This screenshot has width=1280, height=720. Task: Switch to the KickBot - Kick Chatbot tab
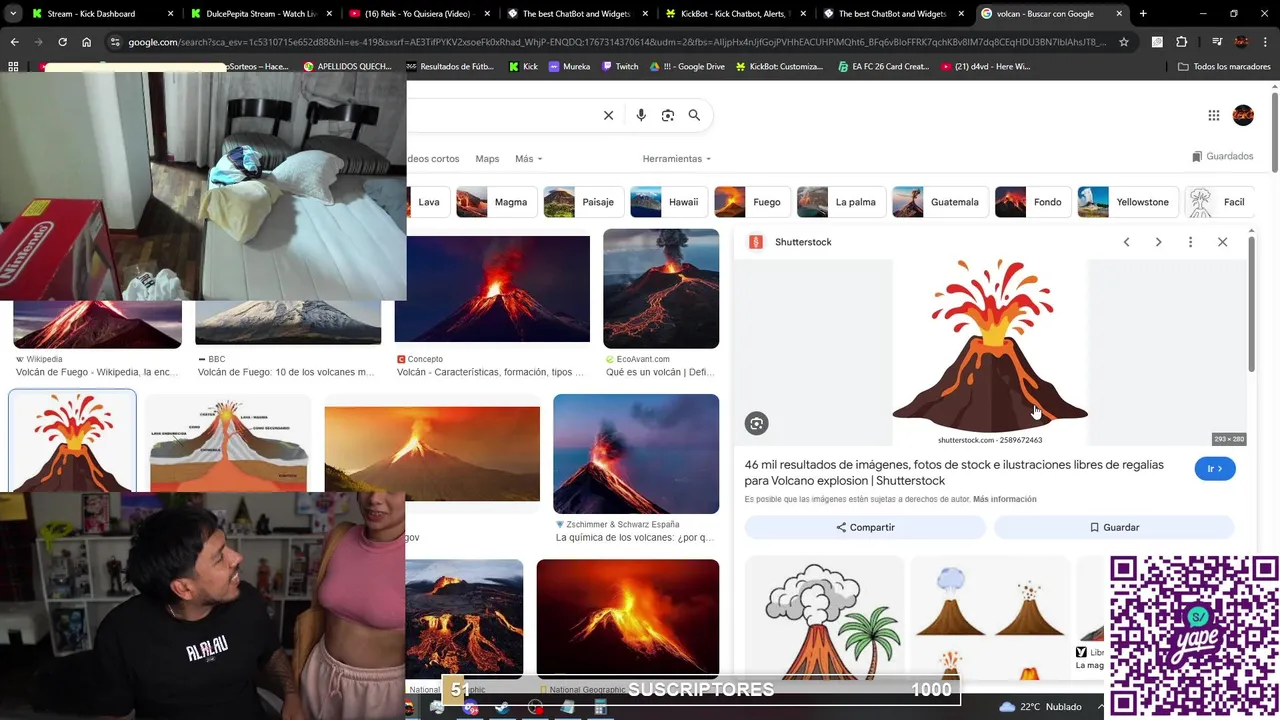point(734,14)
